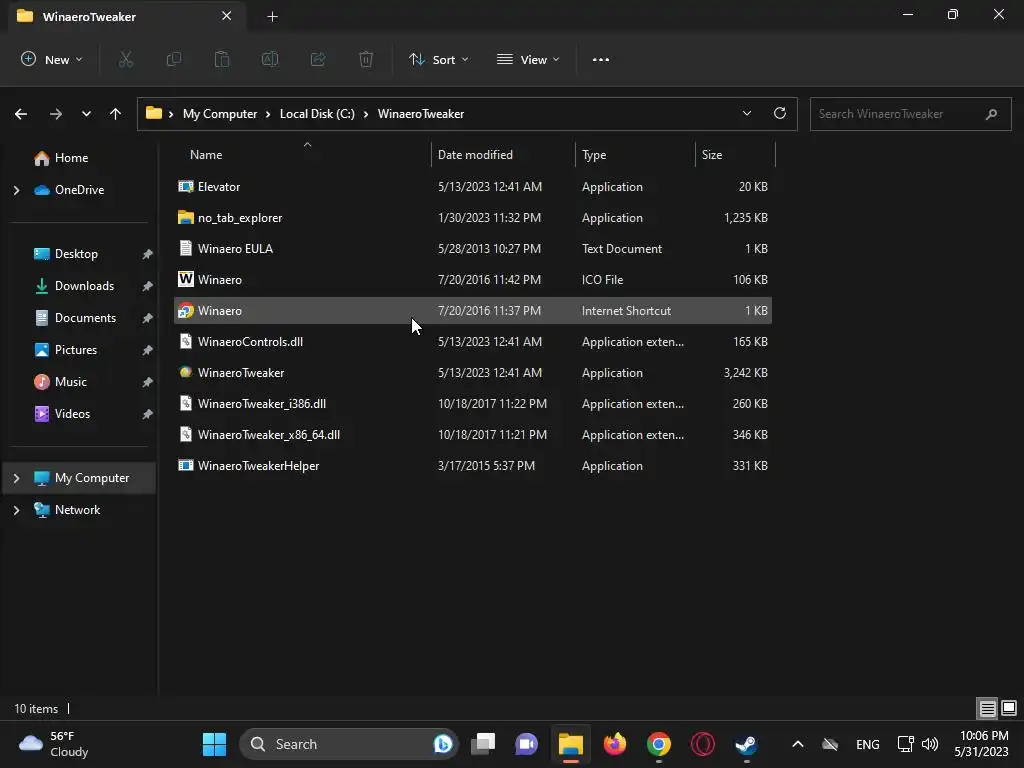Screen dimensions: 1024x768
Task: Select the Winaero ICO file icon
Action: (186, 280)
